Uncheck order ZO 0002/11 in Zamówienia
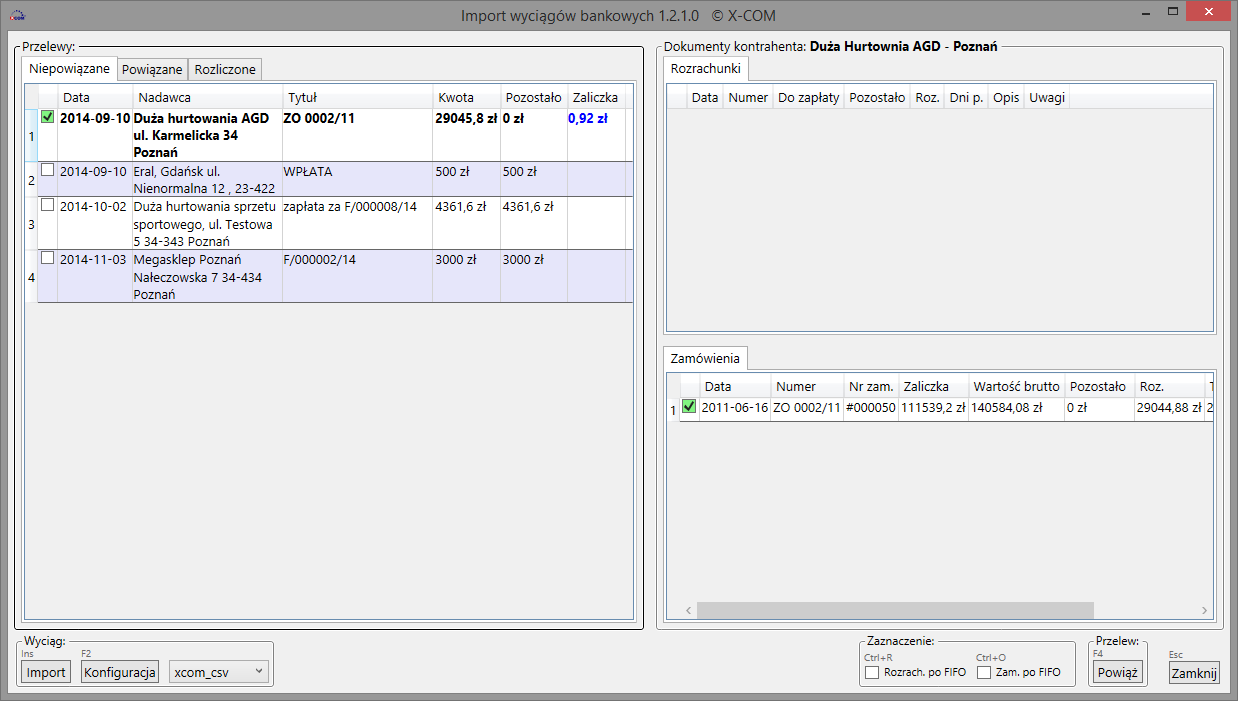 [689, 406]
